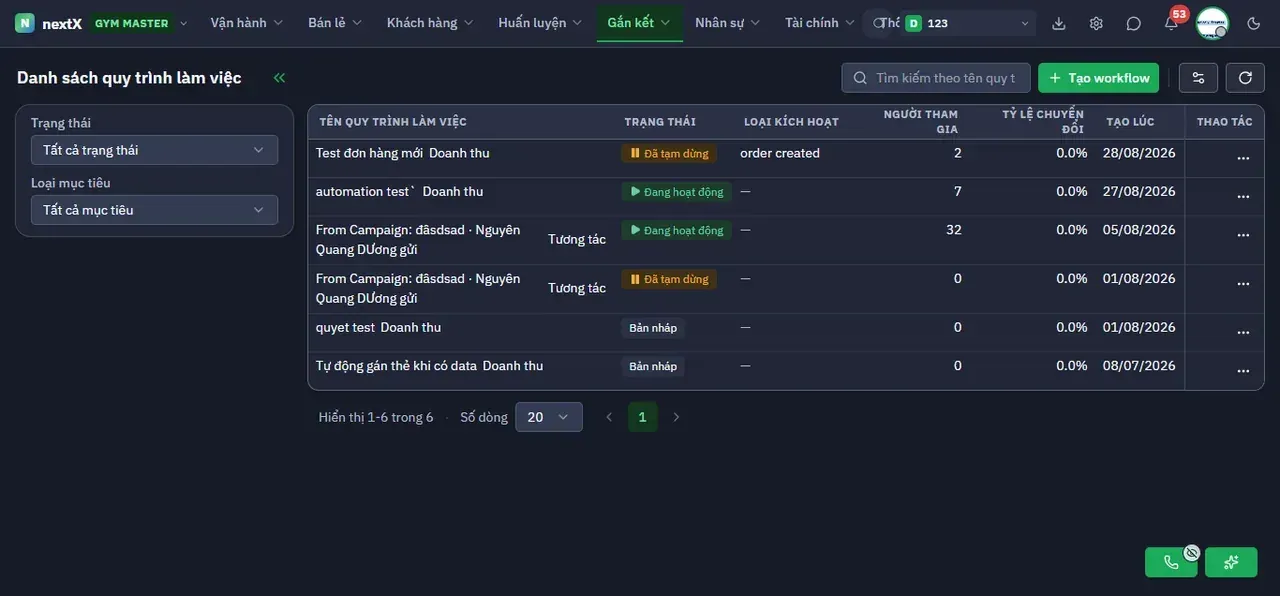Viewport: 1280px width, 596px height.
Task: Open actions menu for the 05/08/2026 workflow
Action: pos(1243,235)
